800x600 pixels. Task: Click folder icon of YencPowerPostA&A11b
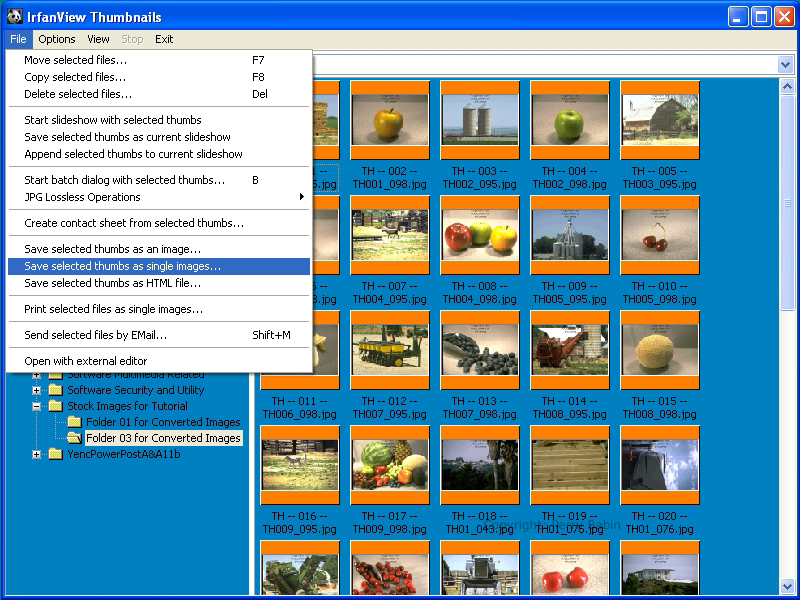coord(56,454)
